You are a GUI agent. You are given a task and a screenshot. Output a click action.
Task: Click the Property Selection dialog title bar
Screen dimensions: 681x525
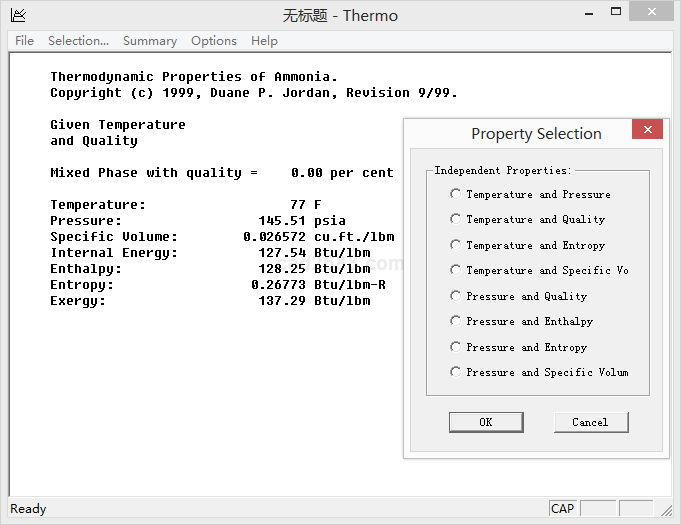[520, 134]
